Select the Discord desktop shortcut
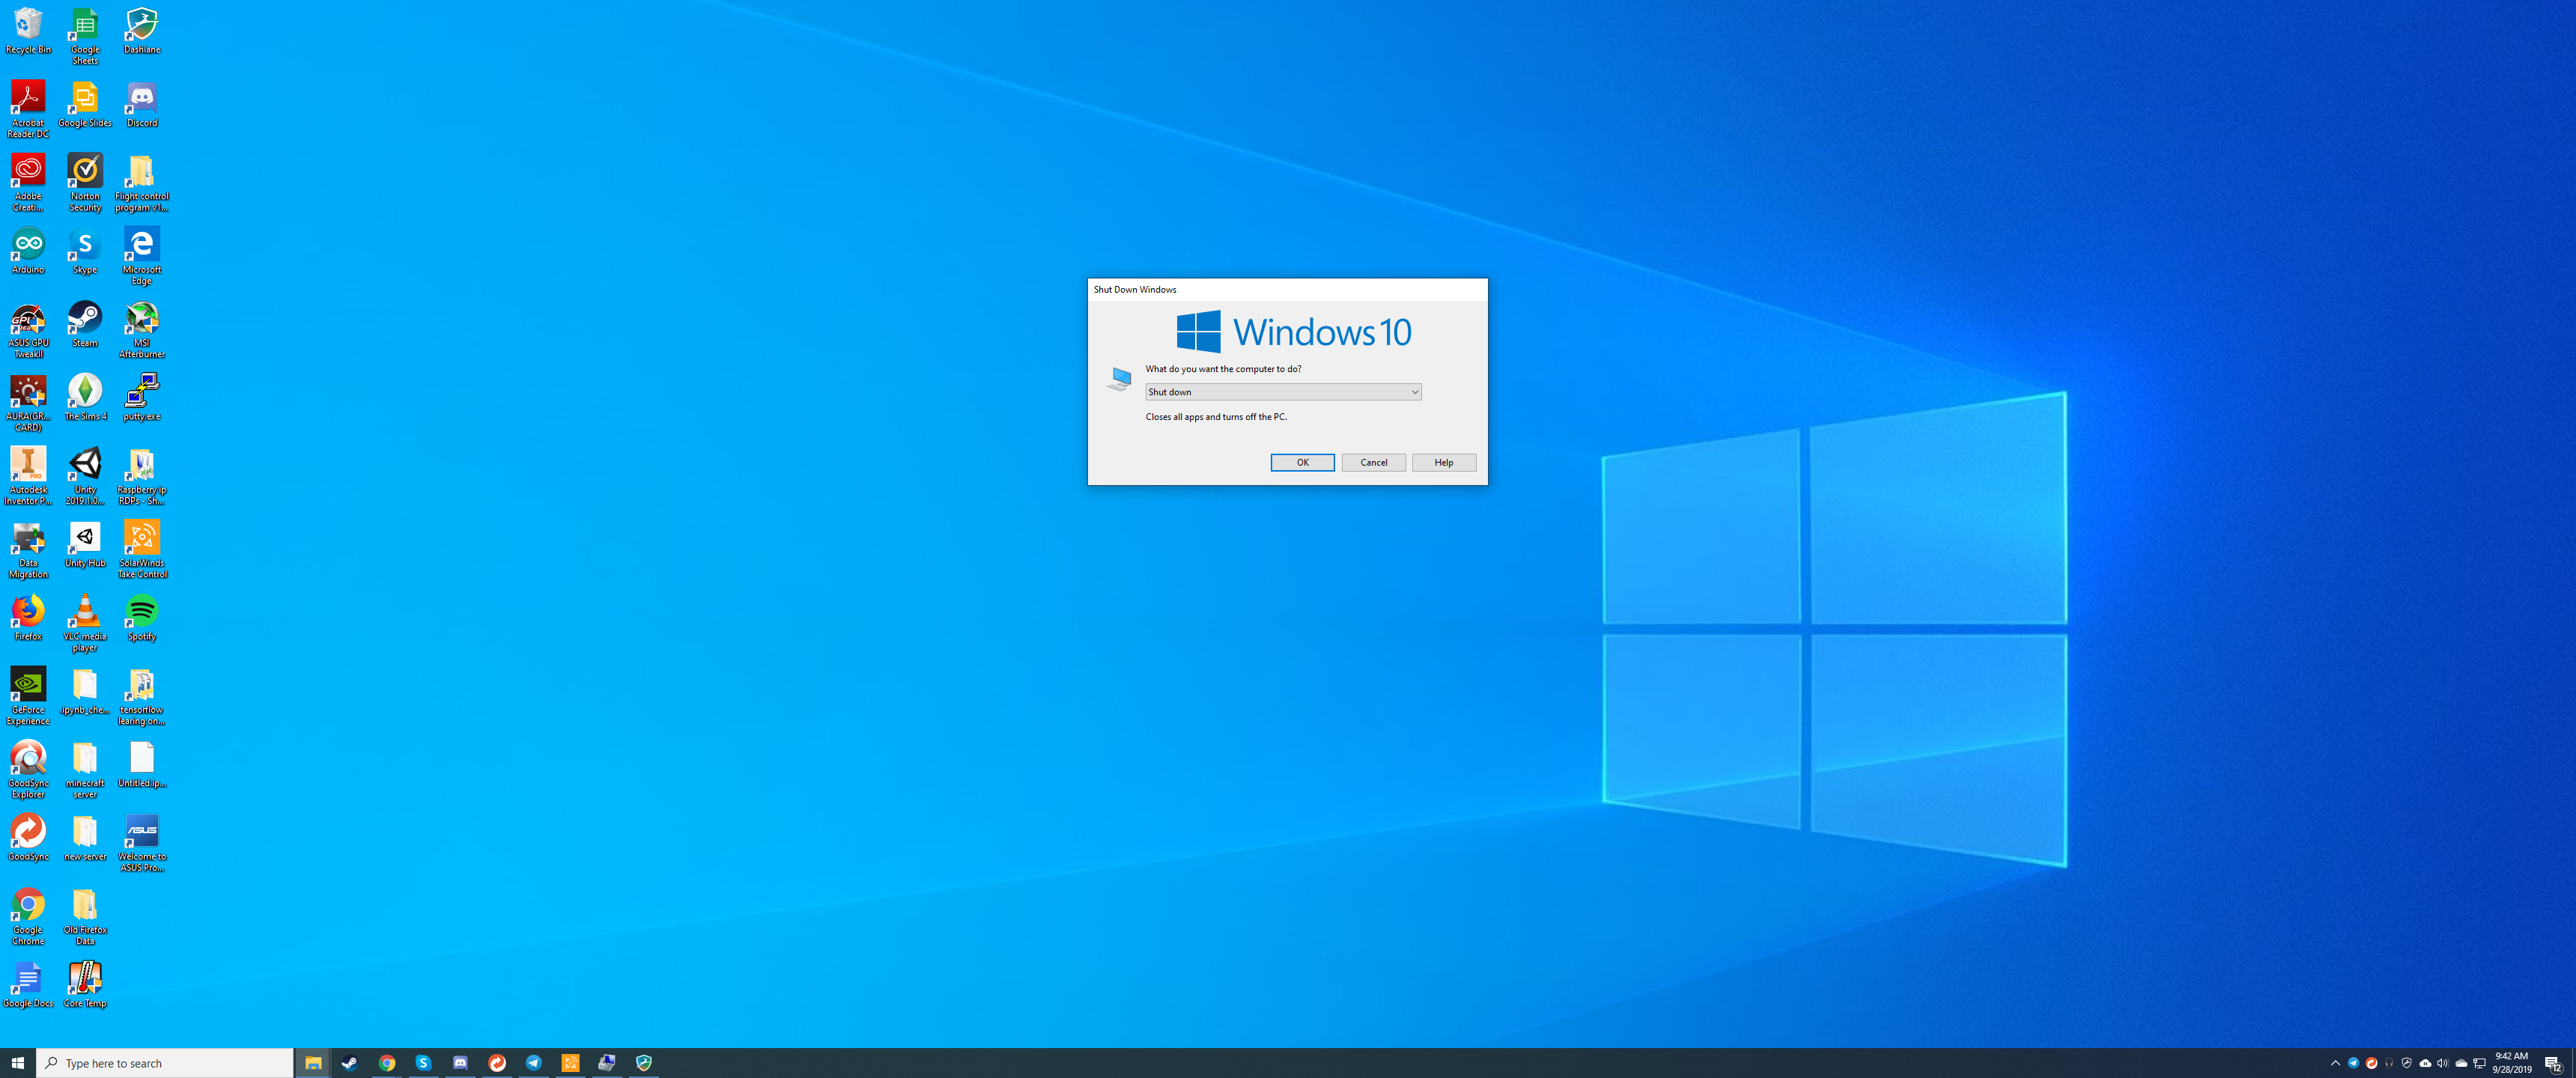This screenshot has height=1078, width=2576. tap(142, 105)
